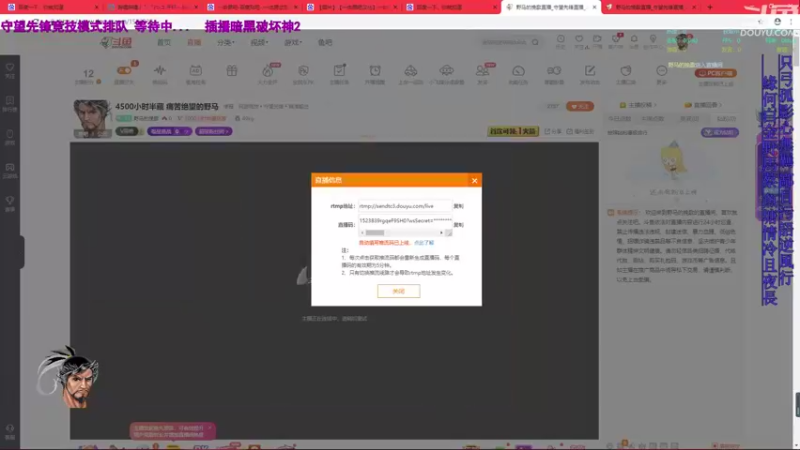Switch to the last browser tab at right
Screen dimensions: 800x450
tap(652, 7)
